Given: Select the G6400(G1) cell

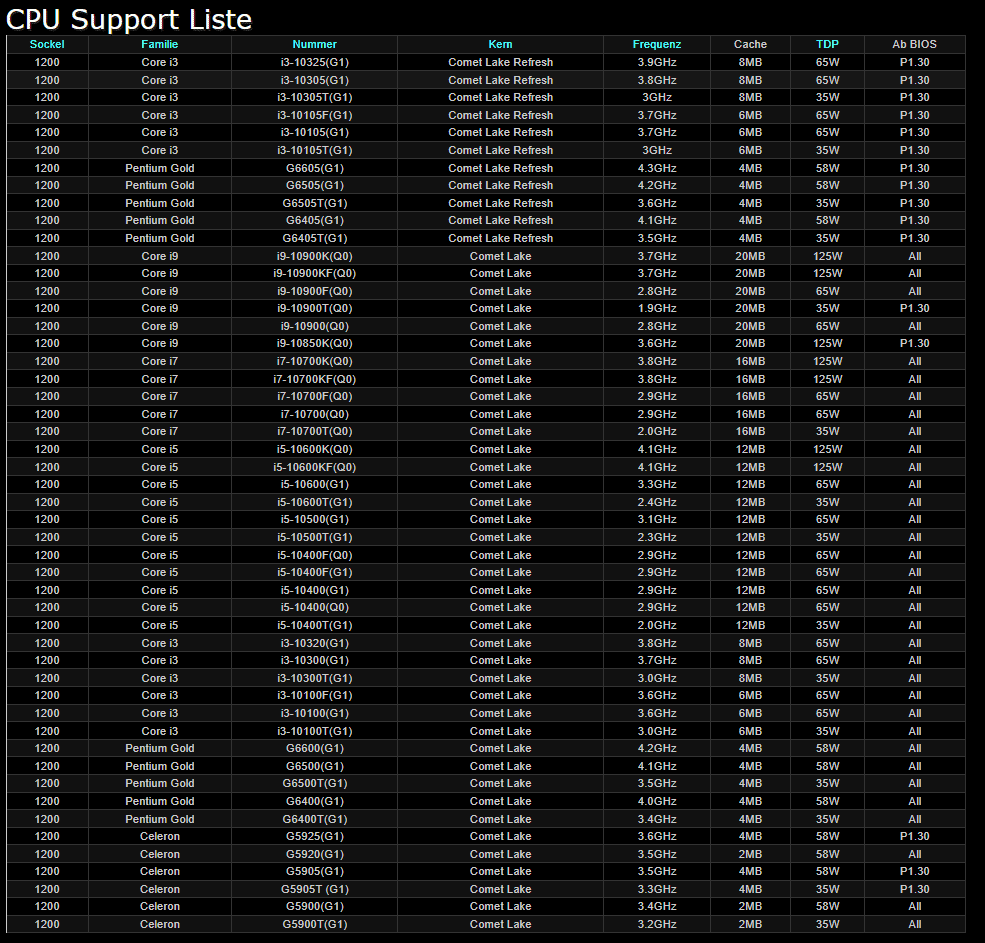Looking at the screenshot, I should (314, 801).
